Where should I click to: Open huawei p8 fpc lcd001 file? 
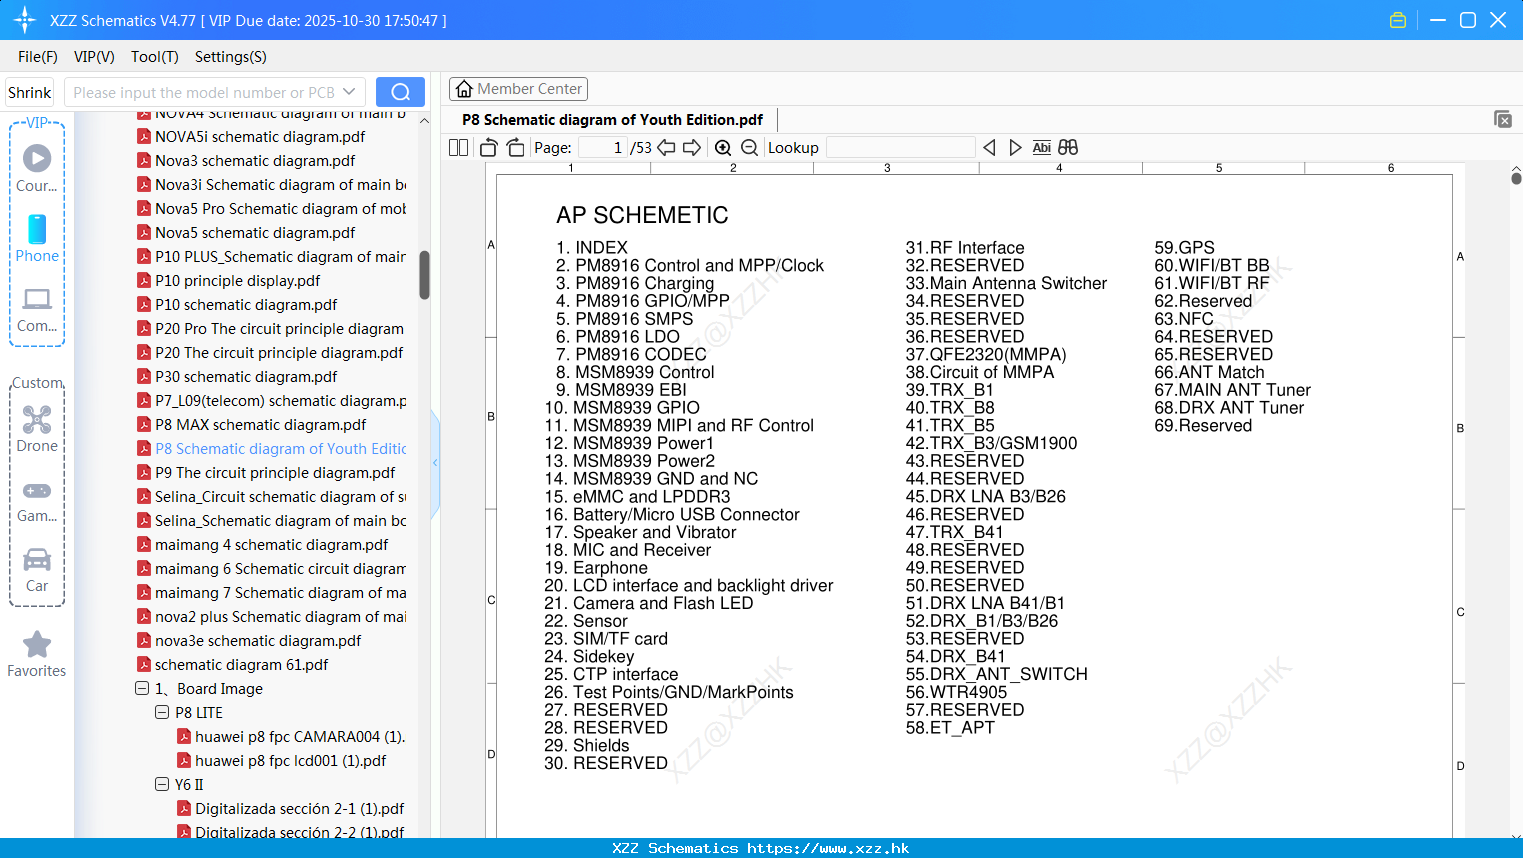(x=281, y=761)
